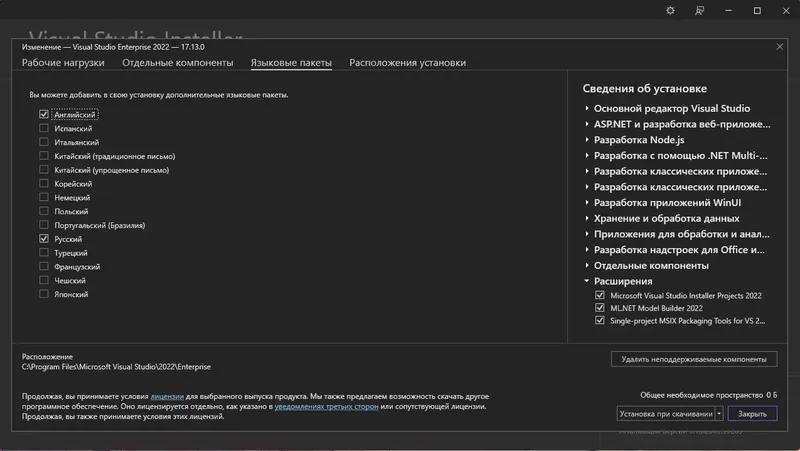Screen dimensions: 800x451
Task: Collapse the Расширения section
Action: click(587, 282)
